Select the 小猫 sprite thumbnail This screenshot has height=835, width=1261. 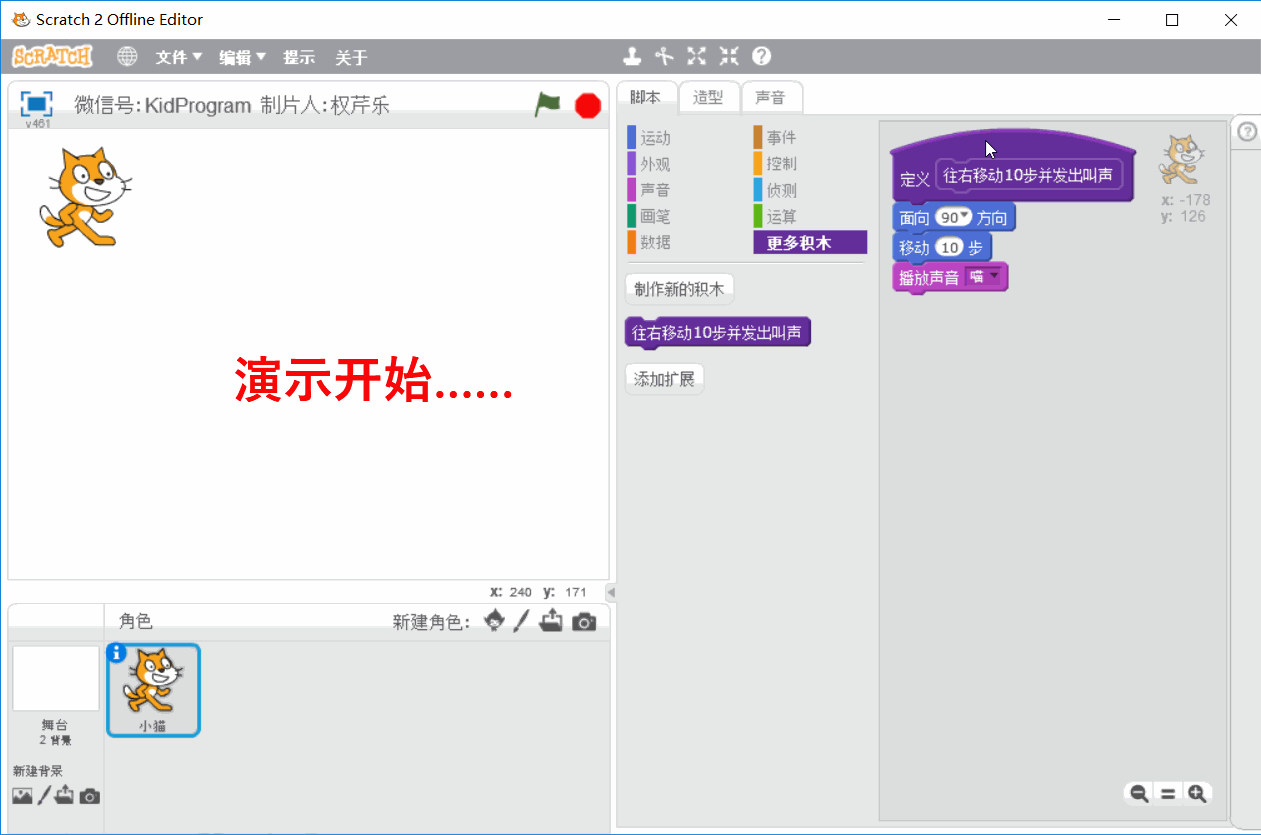(153, 690)
